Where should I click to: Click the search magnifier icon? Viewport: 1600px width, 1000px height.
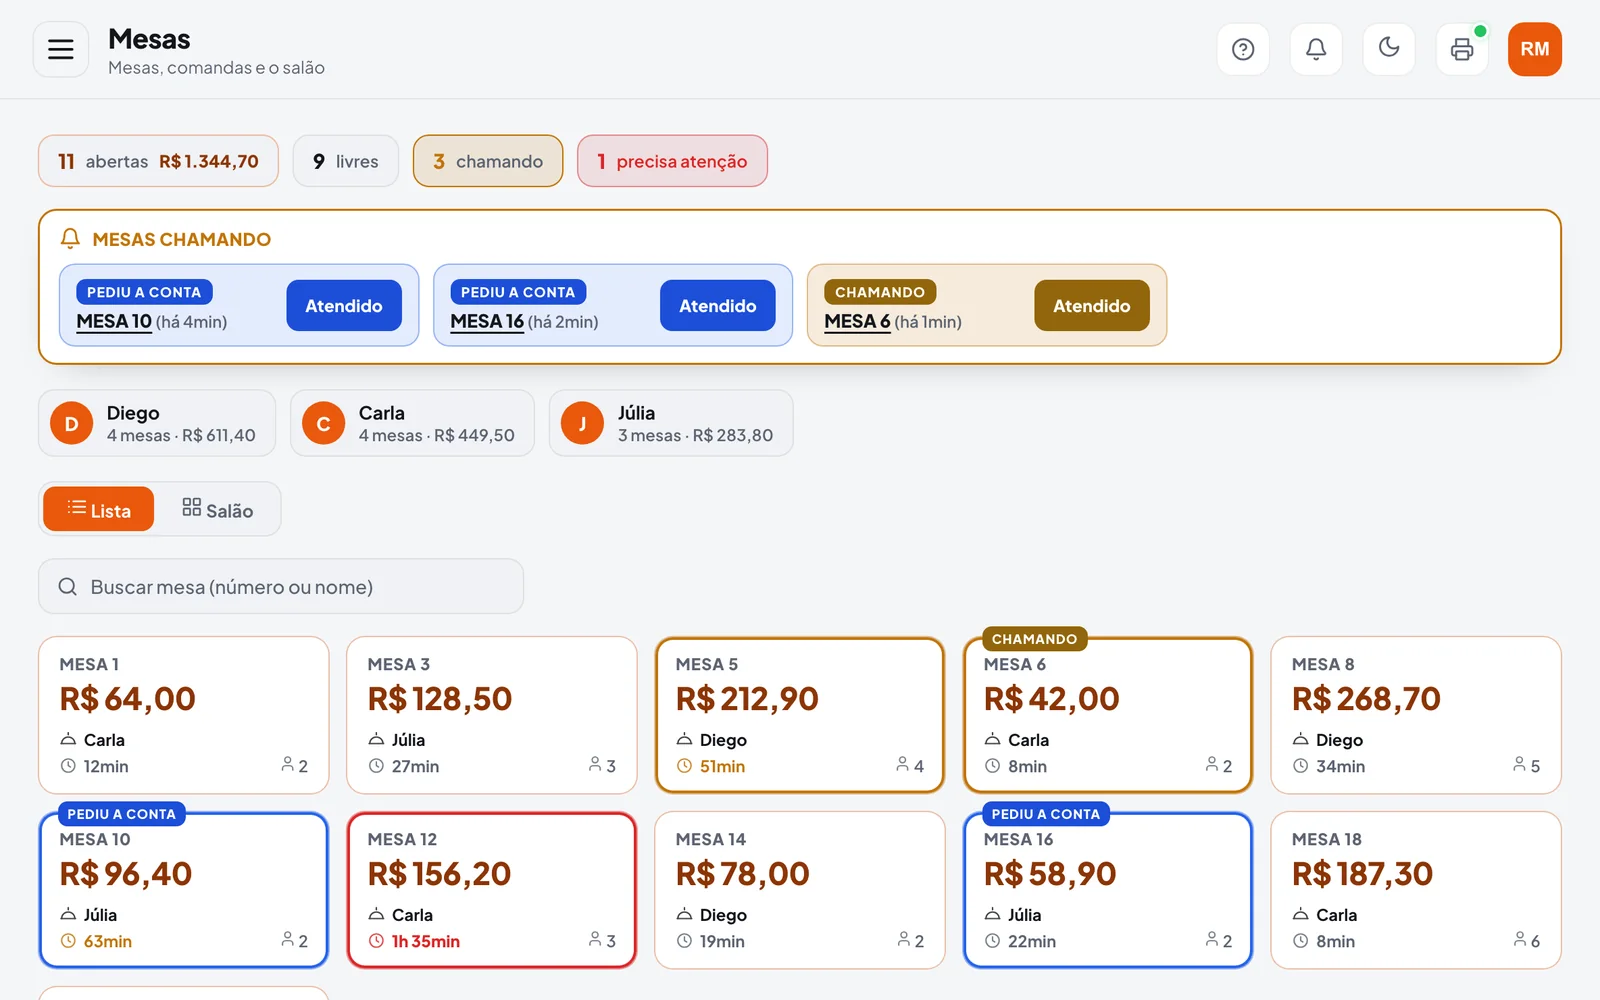point(68,587)
